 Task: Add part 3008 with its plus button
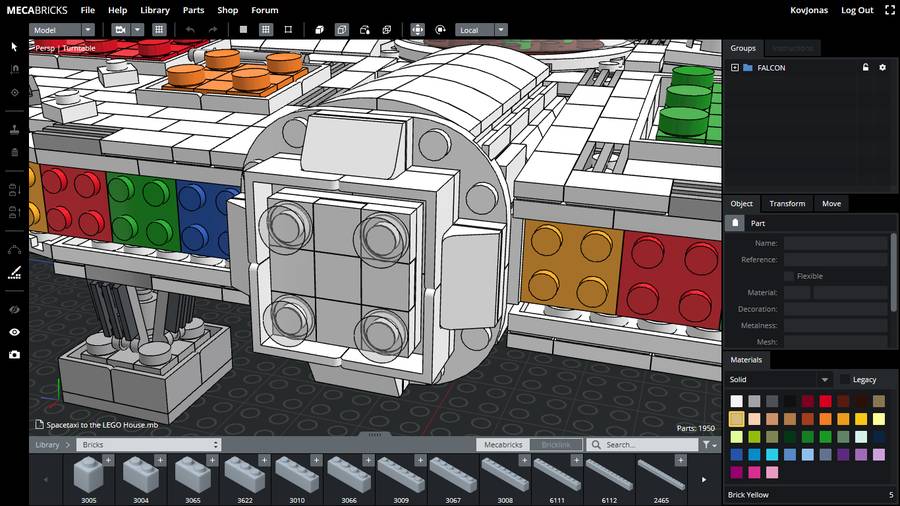(524, 460)
